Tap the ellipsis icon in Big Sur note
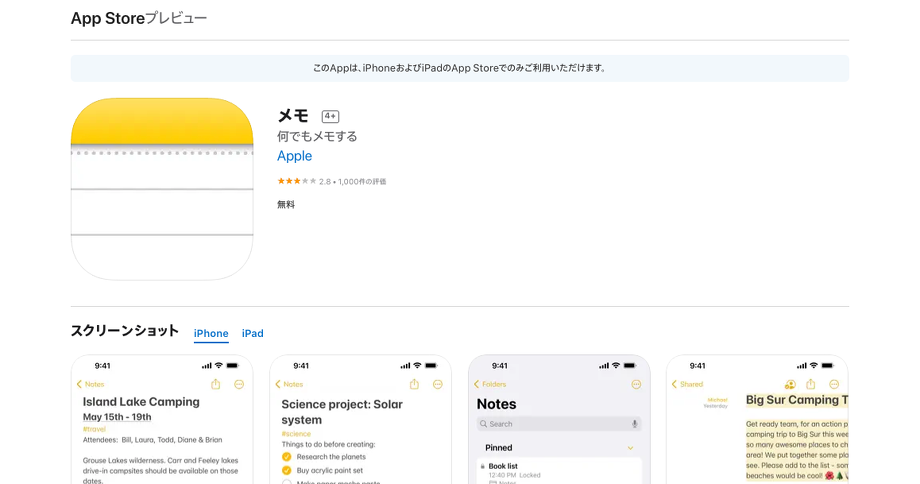Viewport: 920px width, 484px height. 834,384
